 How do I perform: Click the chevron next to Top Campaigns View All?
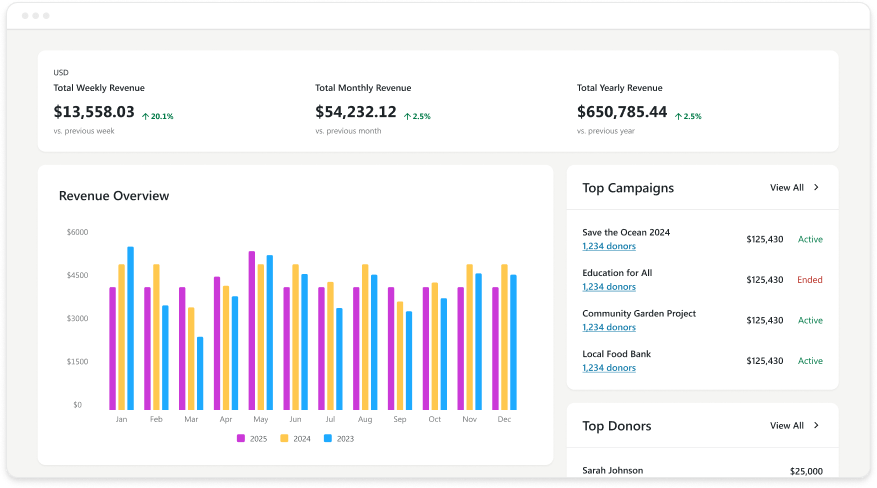point(816,187)
